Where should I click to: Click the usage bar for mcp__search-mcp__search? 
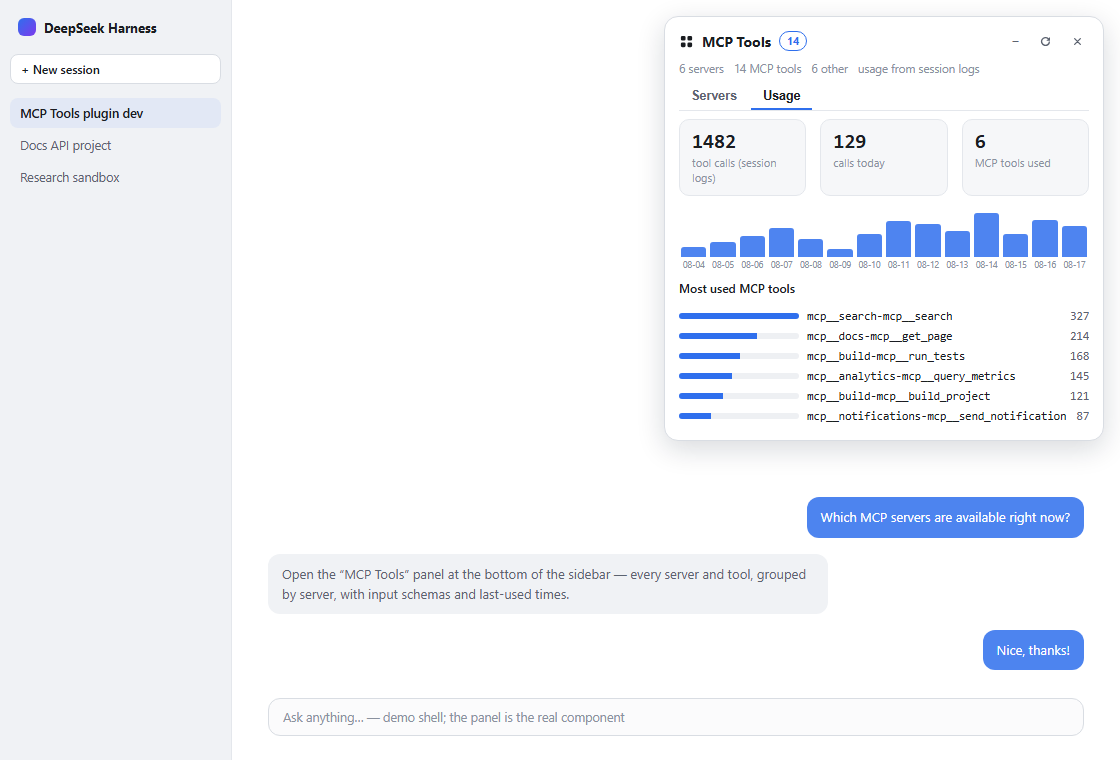[739, 316]
